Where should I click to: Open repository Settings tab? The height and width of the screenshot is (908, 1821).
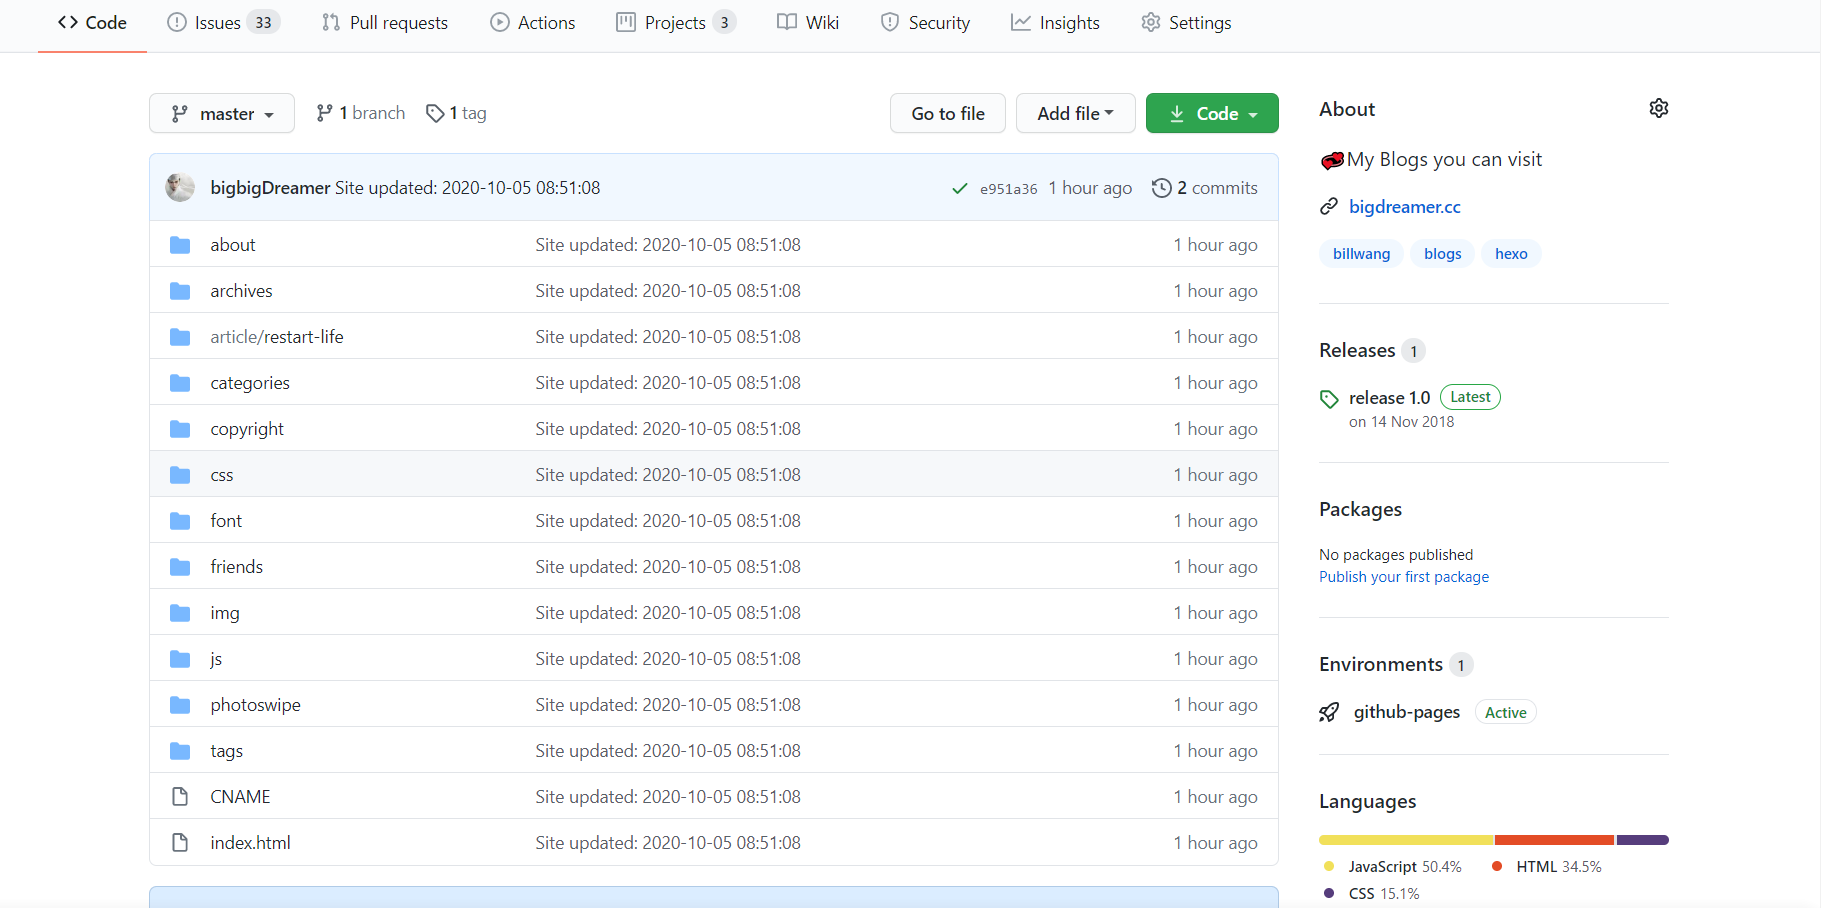point(1186,22)
